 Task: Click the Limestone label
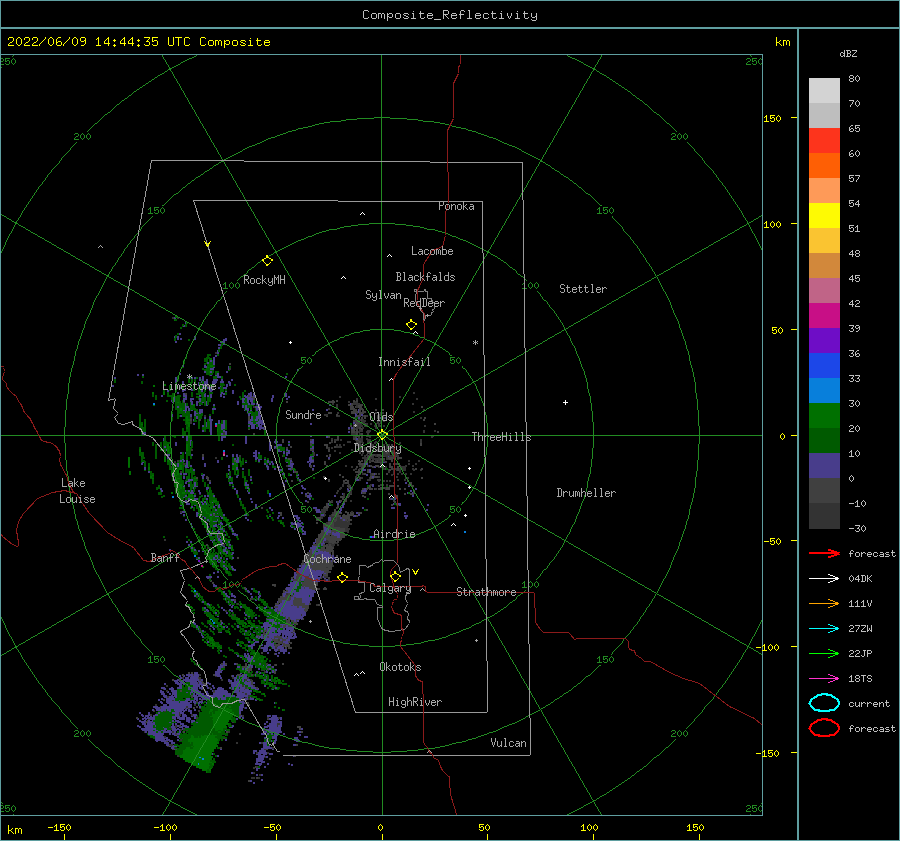(189, 386)
